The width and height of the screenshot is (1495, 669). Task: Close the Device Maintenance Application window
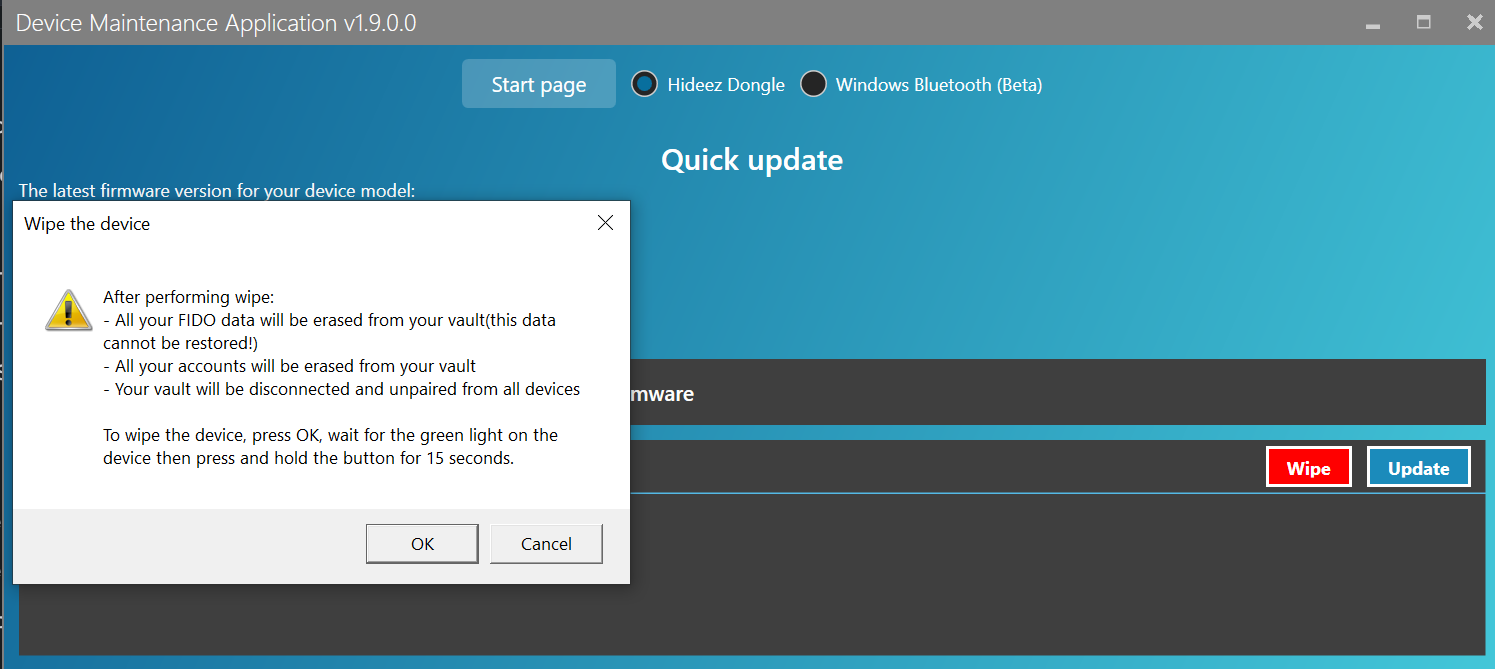(1474, 22)
